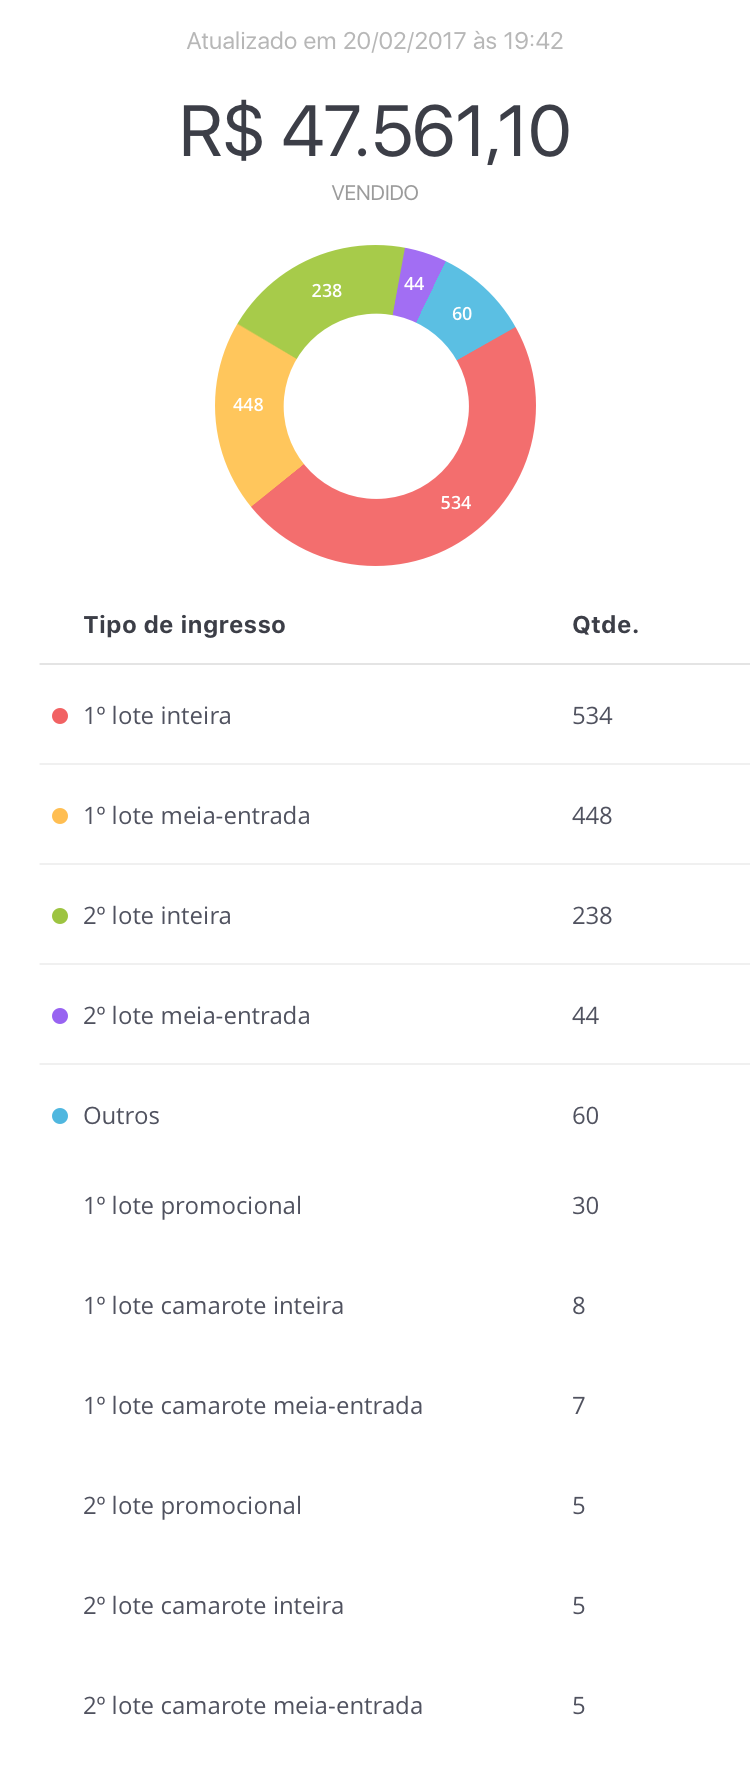Select 2º lote camarote meia-entrada entry
Image resolution: width=750 pixels, height=1790 pixels.
(x=252, y=1706)
